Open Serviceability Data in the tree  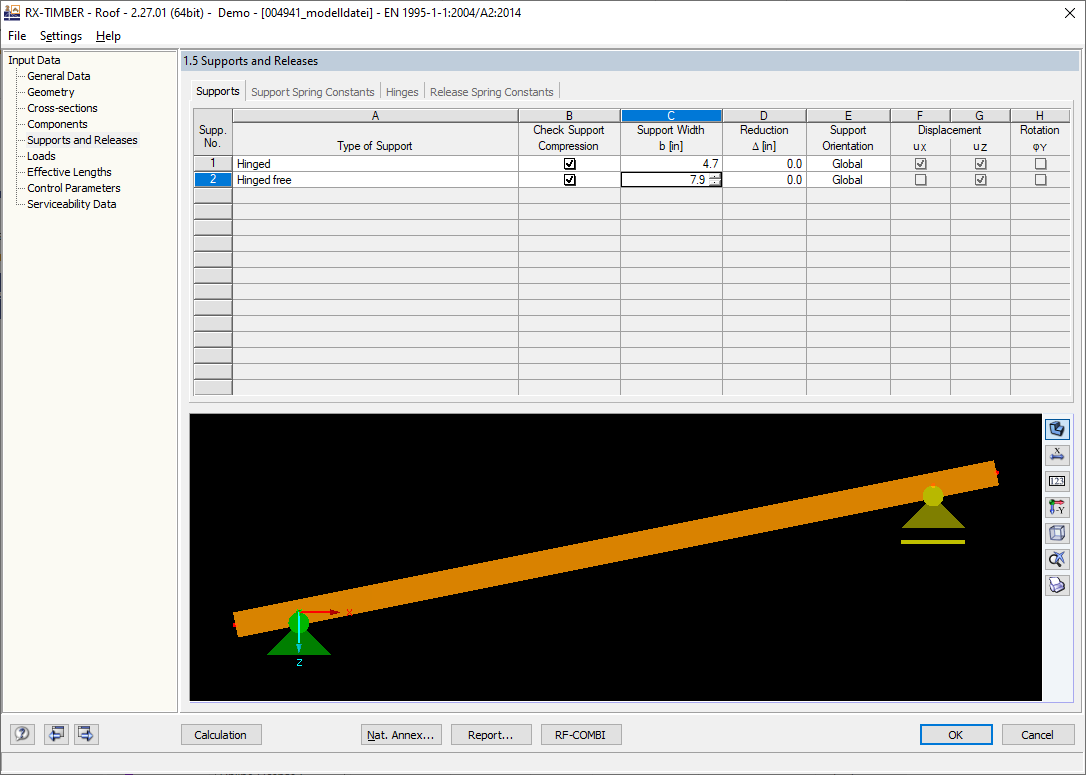click(71, 204)
